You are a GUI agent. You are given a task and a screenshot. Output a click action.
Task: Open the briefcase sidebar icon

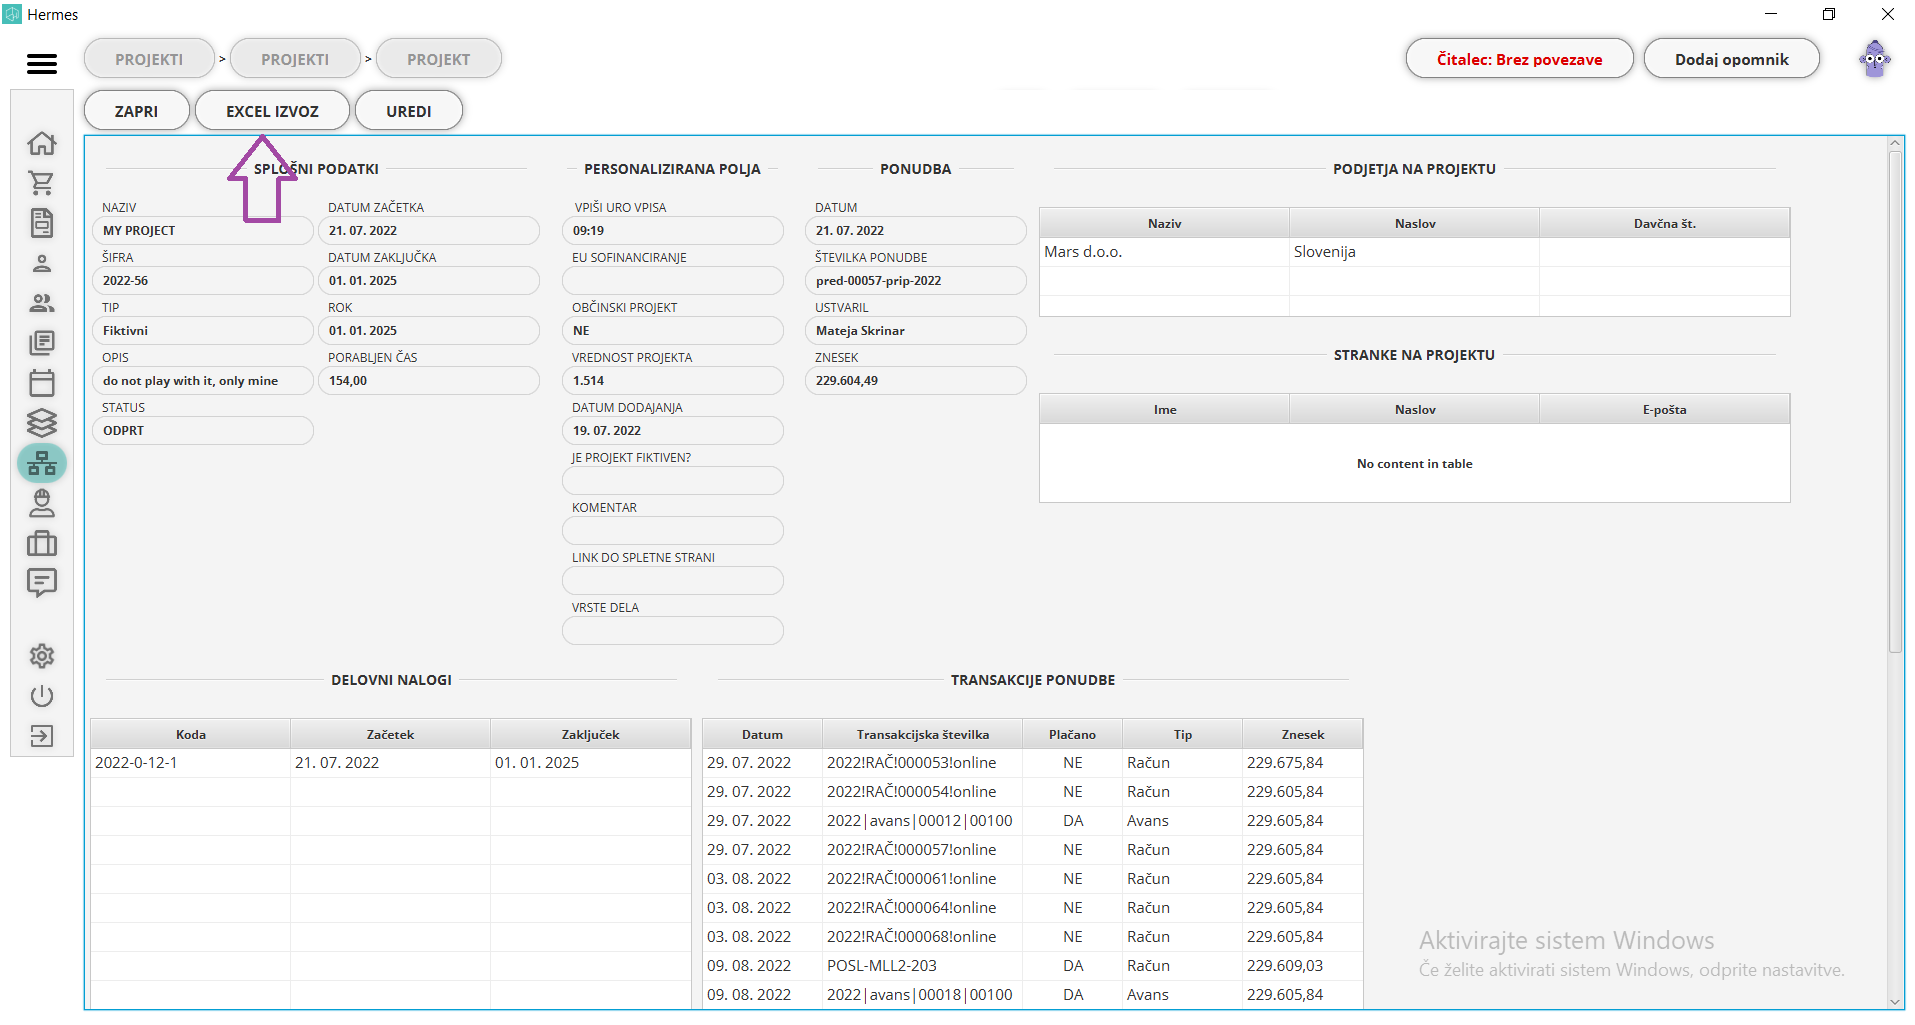41,543
